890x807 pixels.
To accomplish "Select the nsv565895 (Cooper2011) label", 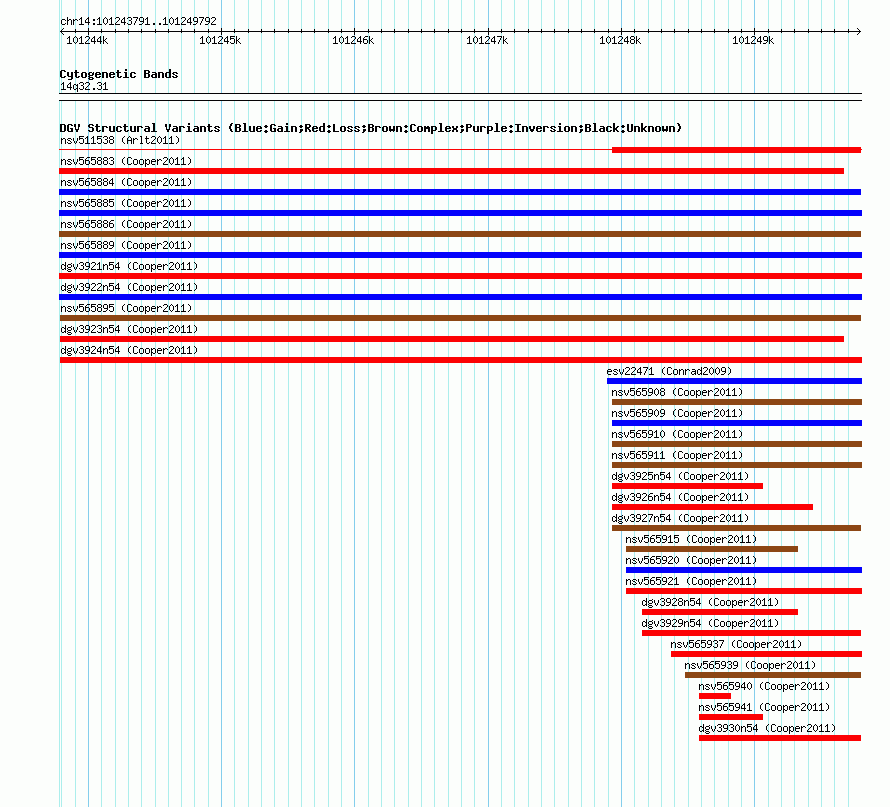I will tap(126, 308).
